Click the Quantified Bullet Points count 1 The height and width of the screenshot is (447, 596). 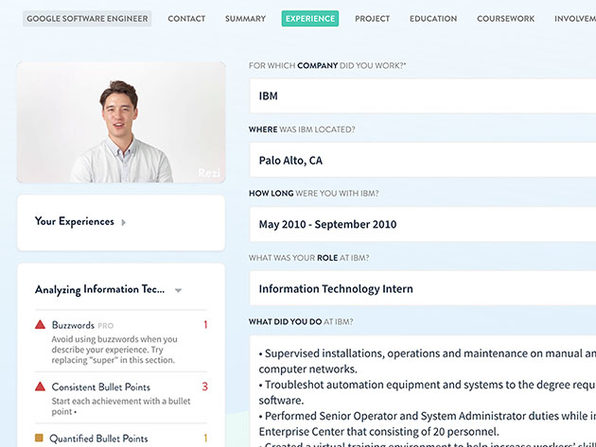pyautogui.click(x=205, y=438)
